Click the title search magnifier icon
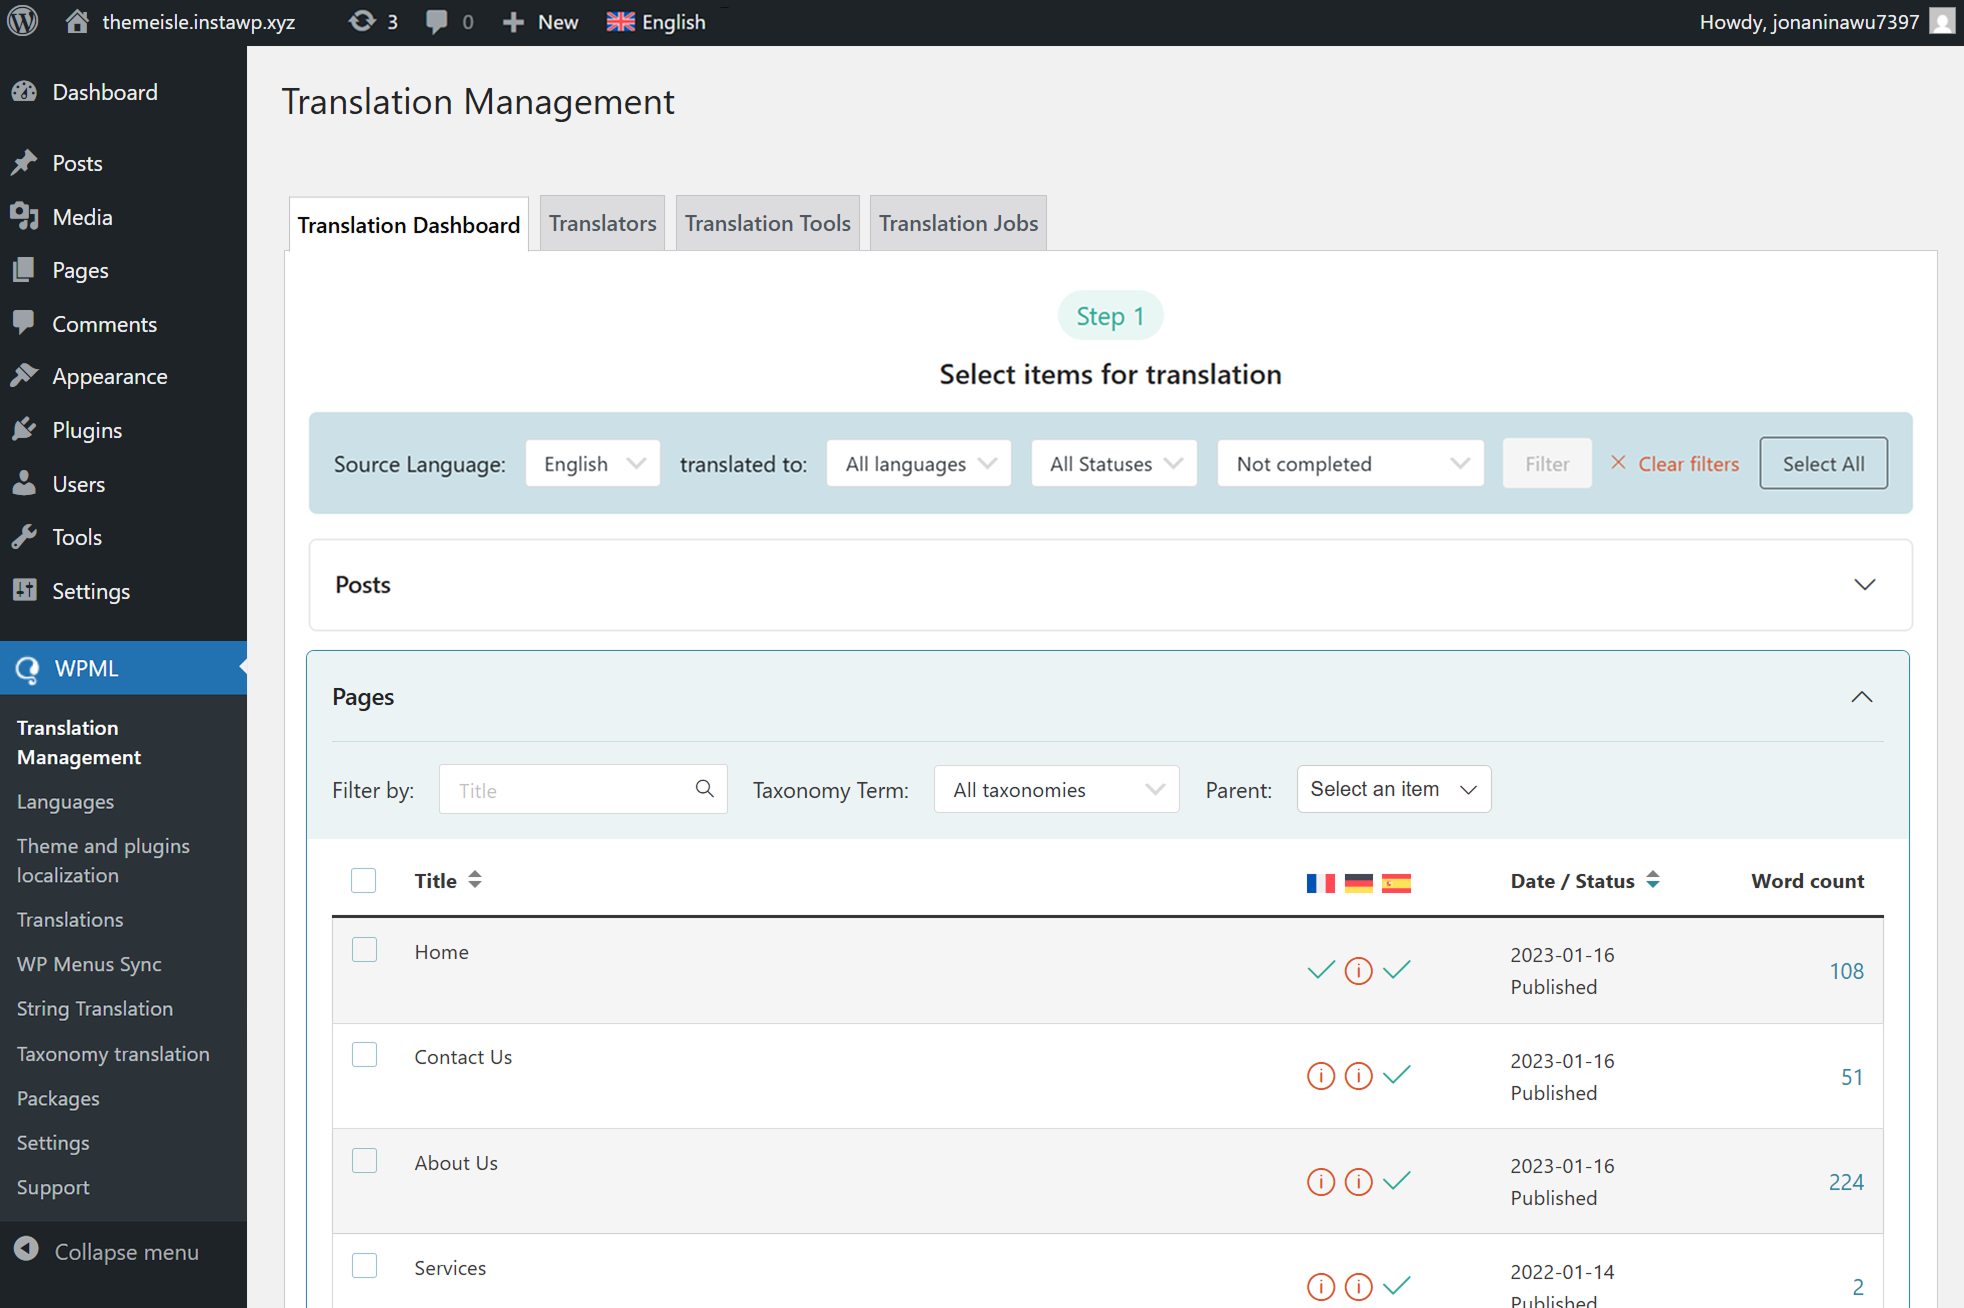 coord(704,789)
